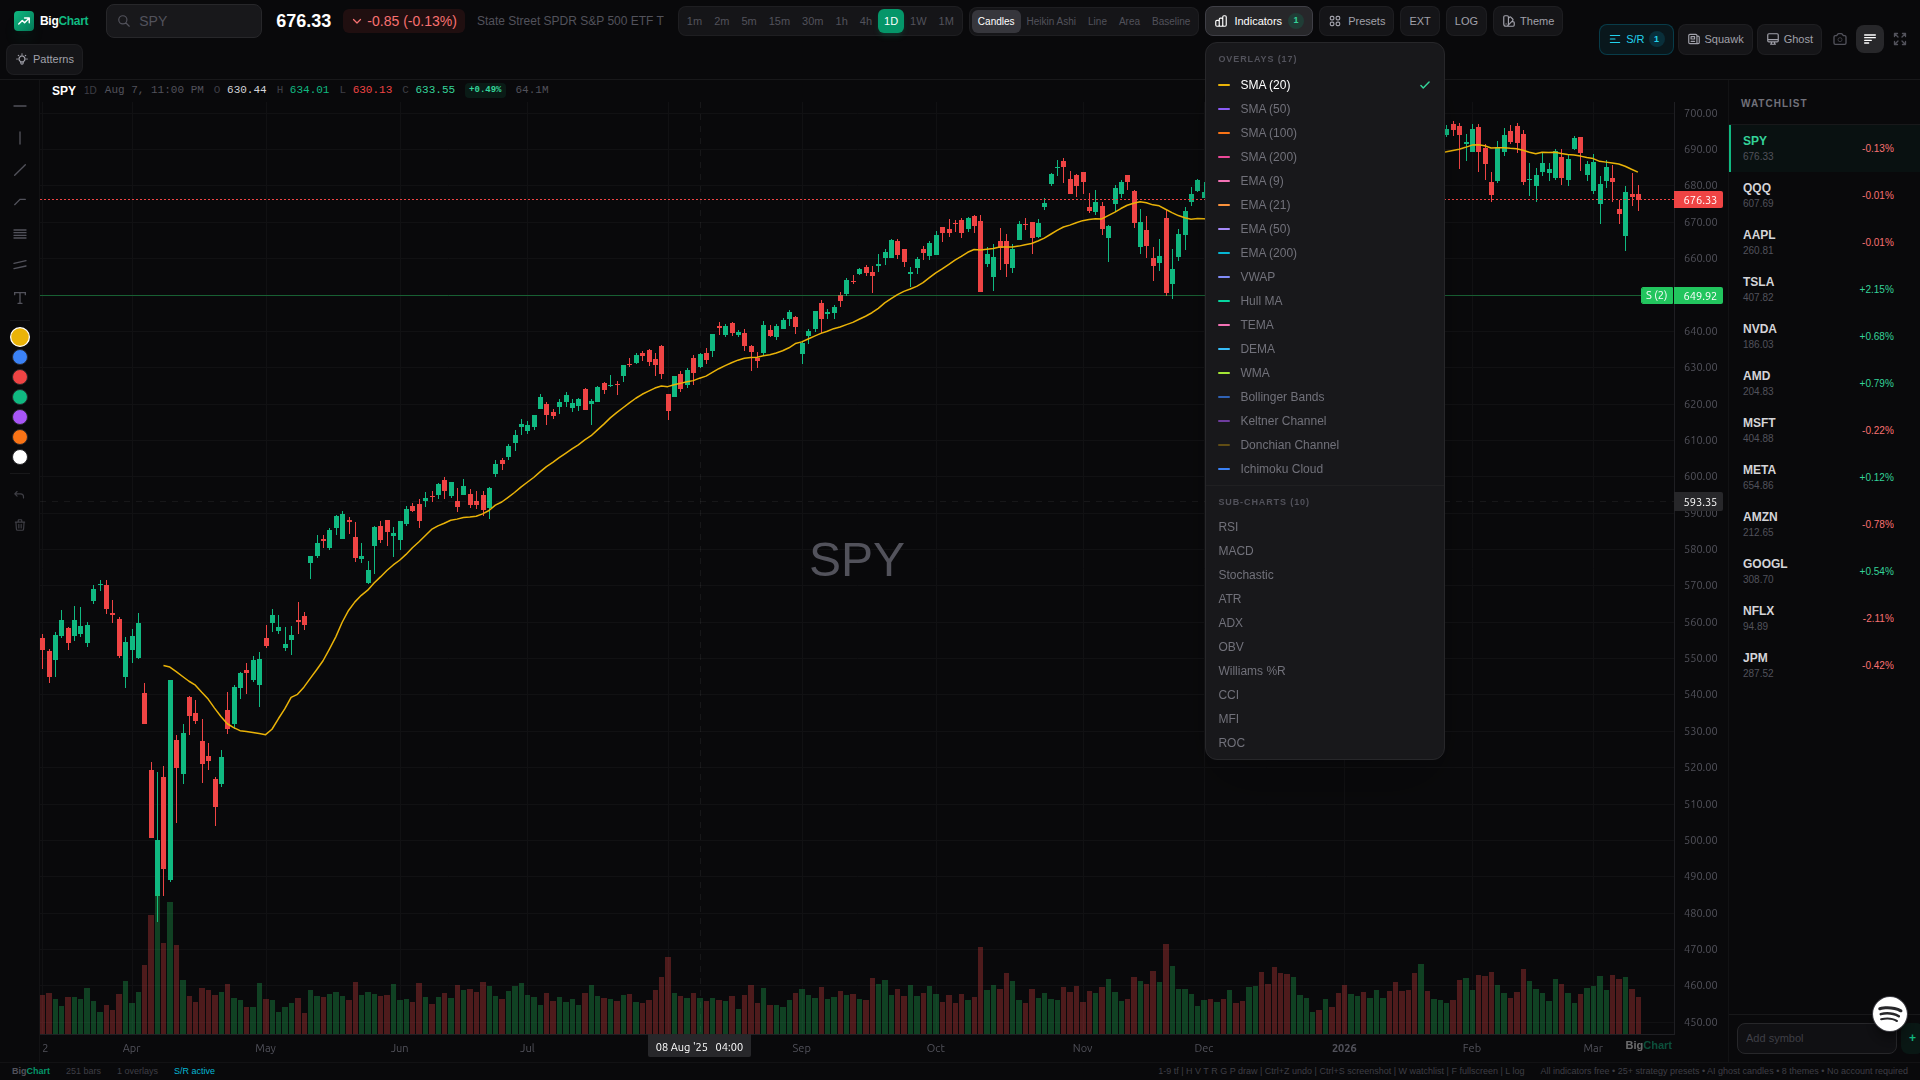Close the Indicators dropdown

(1258, 21)
